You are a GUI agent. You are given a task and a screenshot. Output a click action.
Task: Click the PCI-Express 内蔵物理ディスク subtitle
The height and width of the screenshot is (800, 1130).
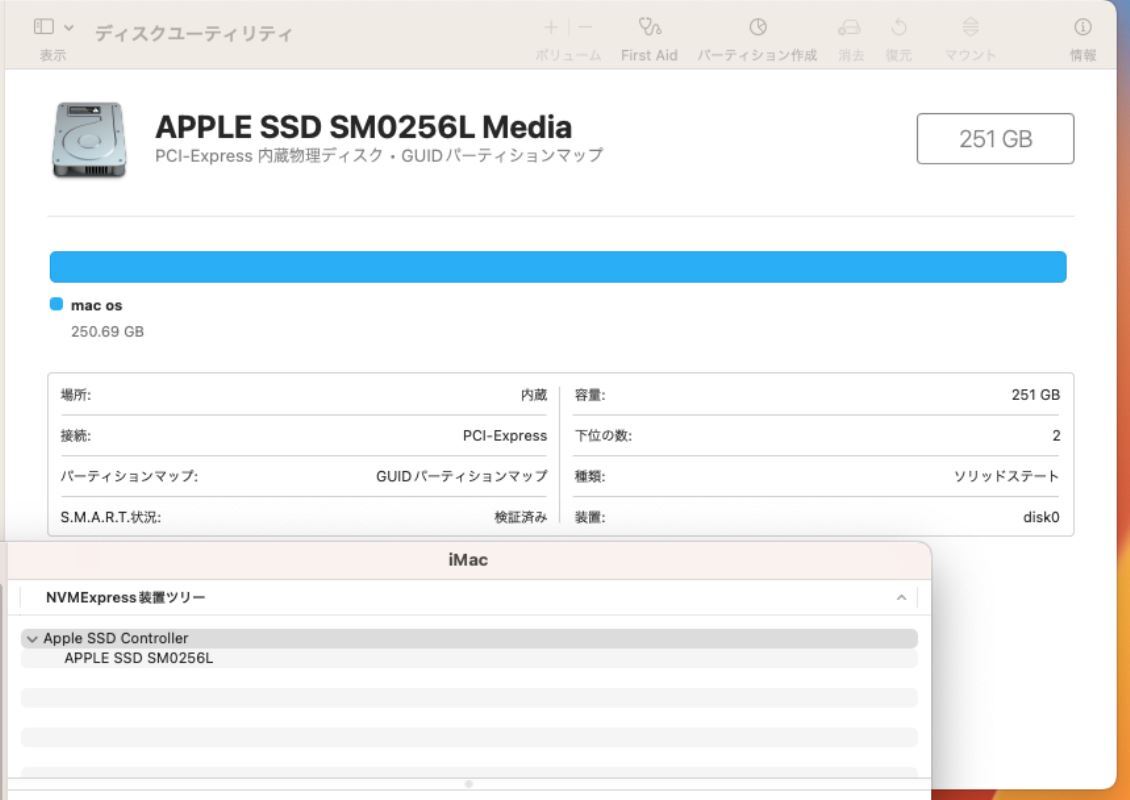click(379, 156)
